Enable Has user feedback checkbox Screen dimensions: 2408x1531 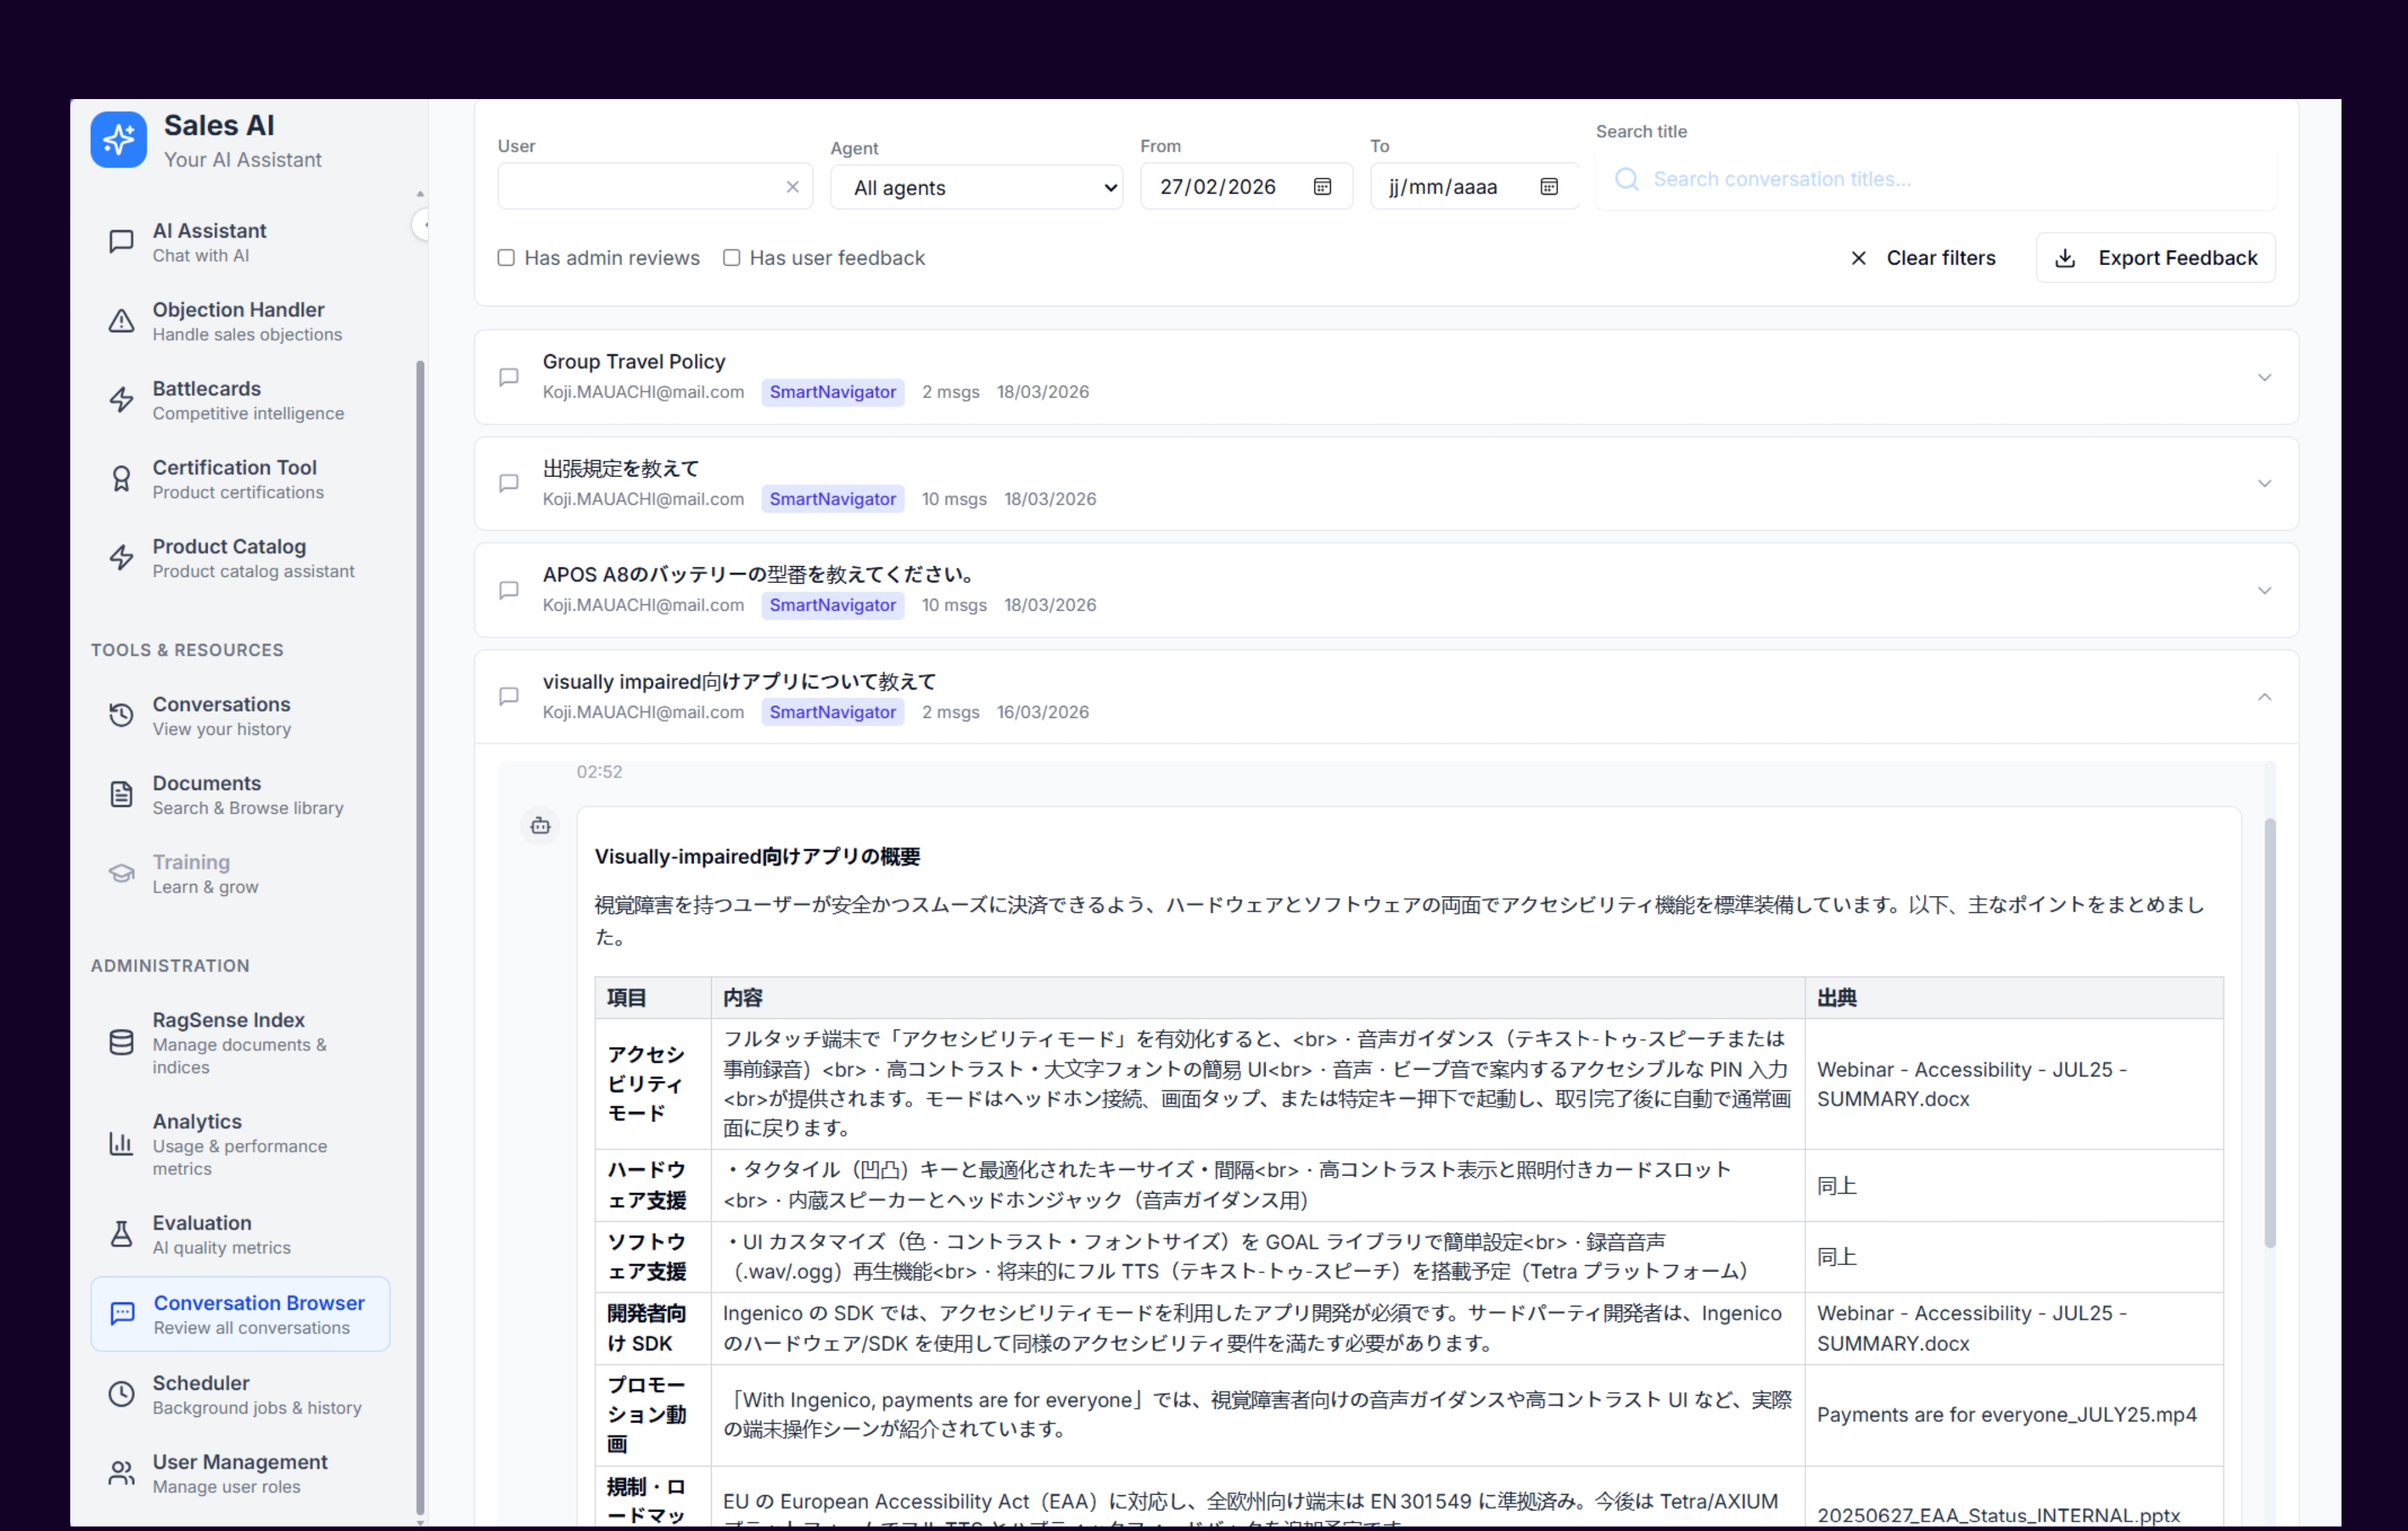tap(731, 258)
